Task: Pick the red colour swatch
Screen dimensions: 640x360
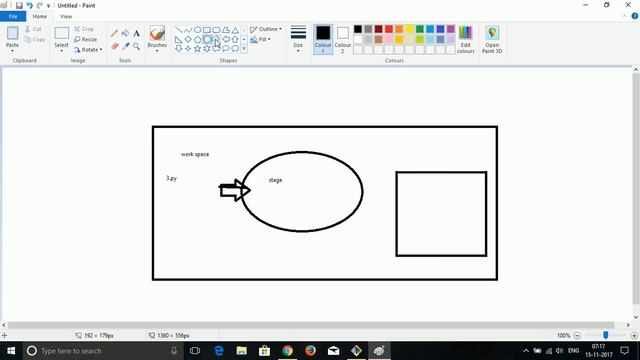Action: coord(389,29)
